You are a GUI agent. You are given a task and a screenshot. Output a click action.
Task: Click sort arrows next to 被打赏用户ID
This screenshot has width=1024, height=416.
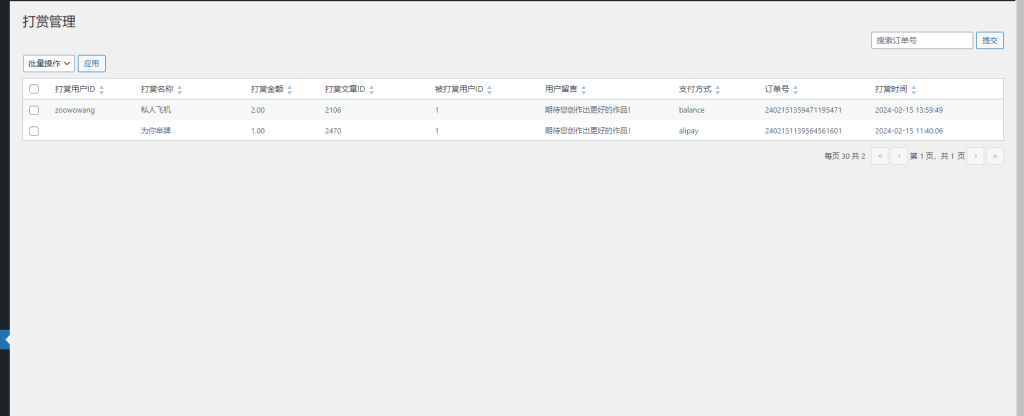(490, 89)
